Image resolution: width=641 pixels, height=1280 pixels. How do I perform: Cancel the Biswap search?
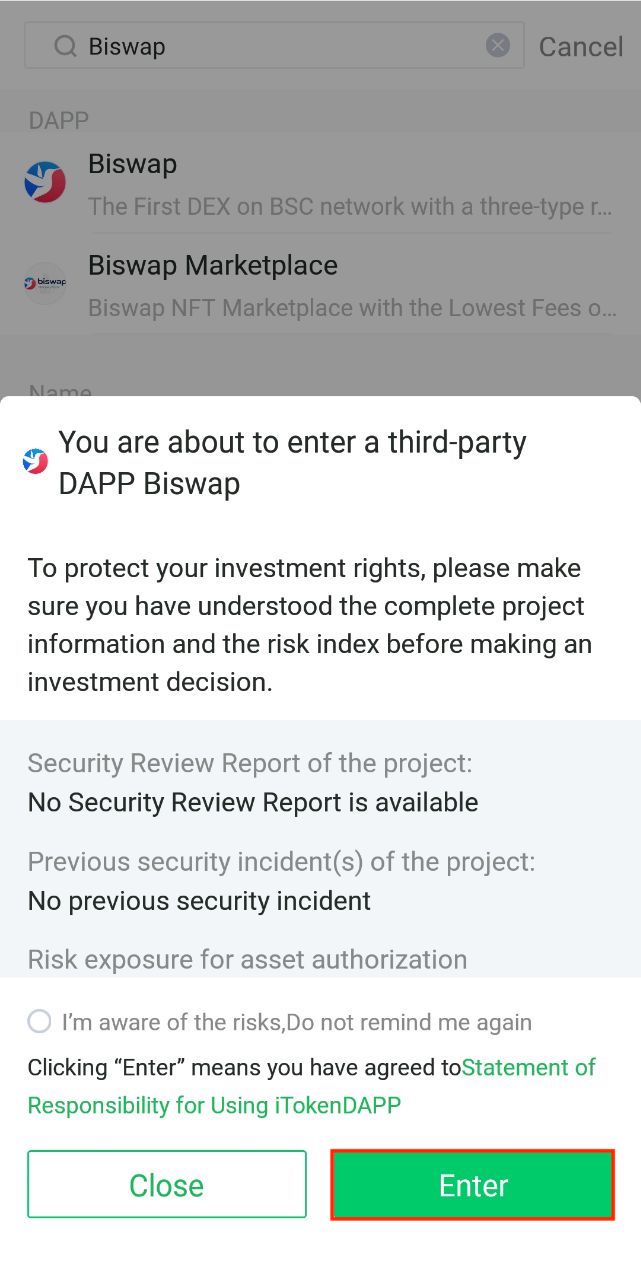click(x=580, y=46)
